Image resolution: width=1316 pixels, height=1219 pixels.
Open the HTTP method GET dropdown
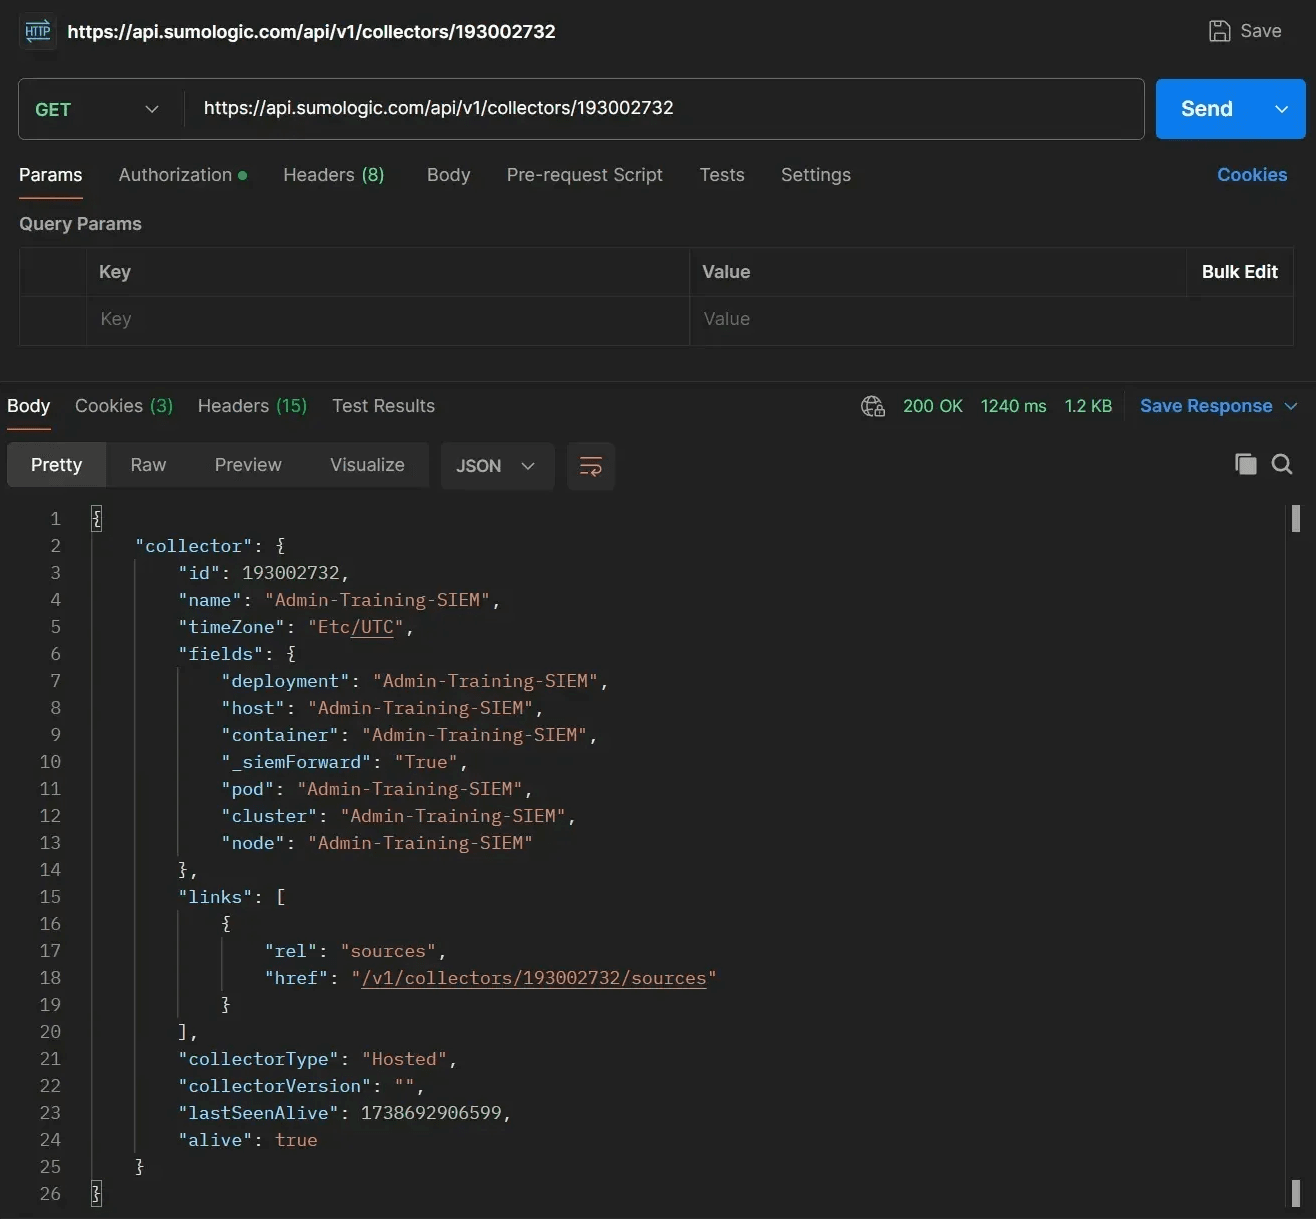point(98,109)
